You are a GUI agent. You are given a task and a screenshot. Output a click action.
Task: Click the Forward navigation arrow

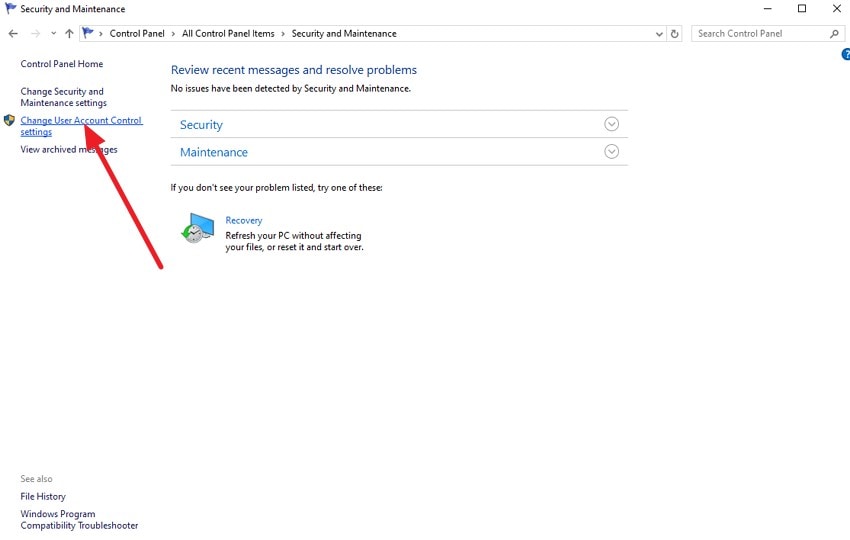pos(35,34)
